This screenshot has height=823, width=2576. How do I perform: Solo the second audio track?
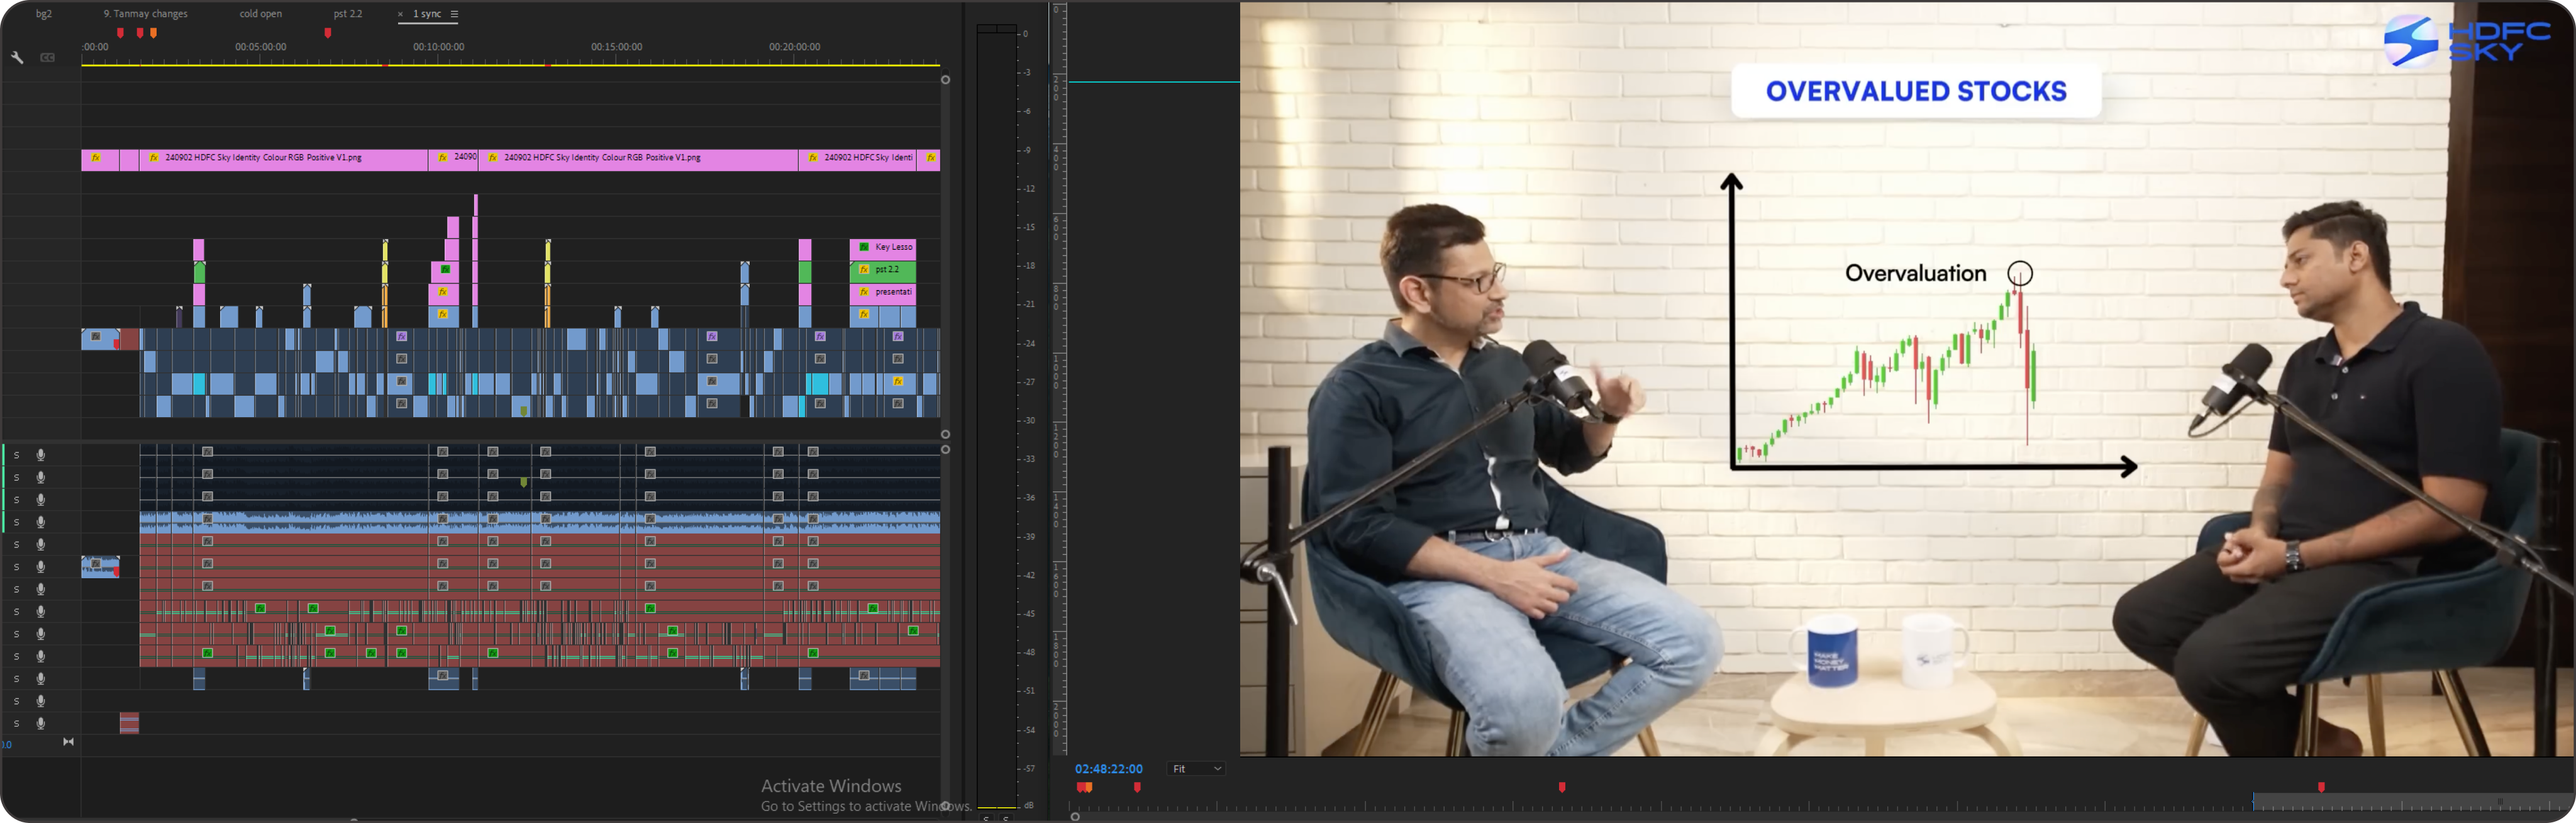click(16, 477)
